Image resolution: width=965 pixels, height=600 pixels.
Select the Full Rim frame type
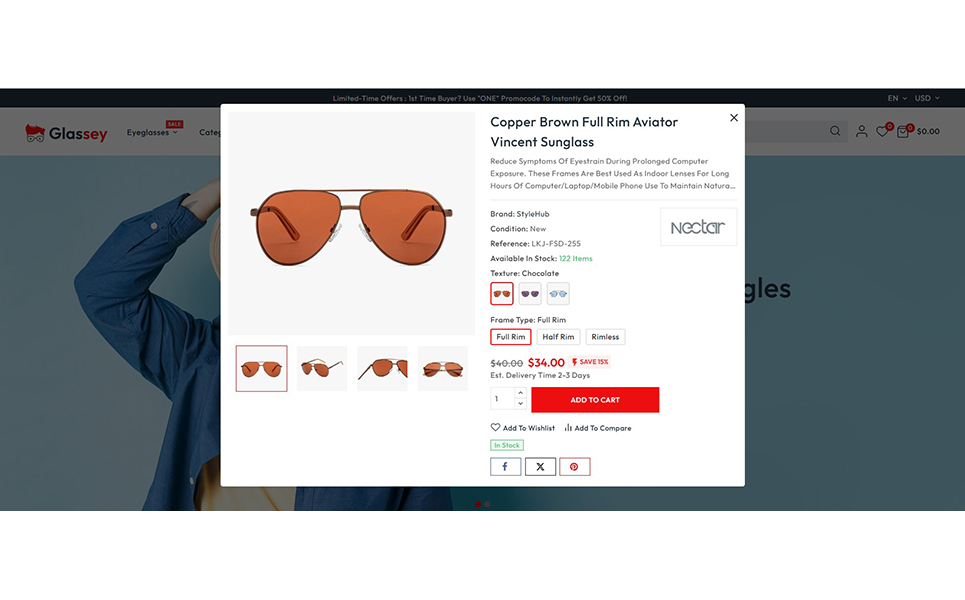511,337
